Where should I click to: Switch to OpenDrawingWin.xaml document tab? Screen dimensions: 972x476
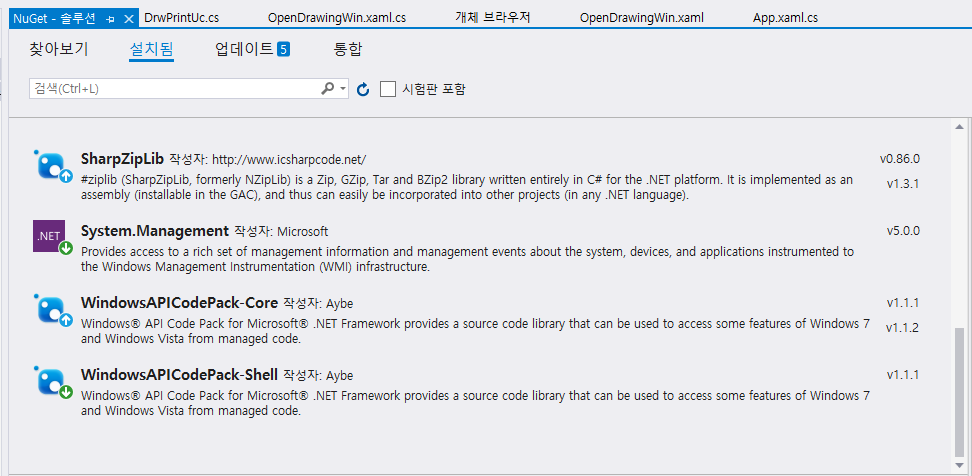(x=642, y=18)
